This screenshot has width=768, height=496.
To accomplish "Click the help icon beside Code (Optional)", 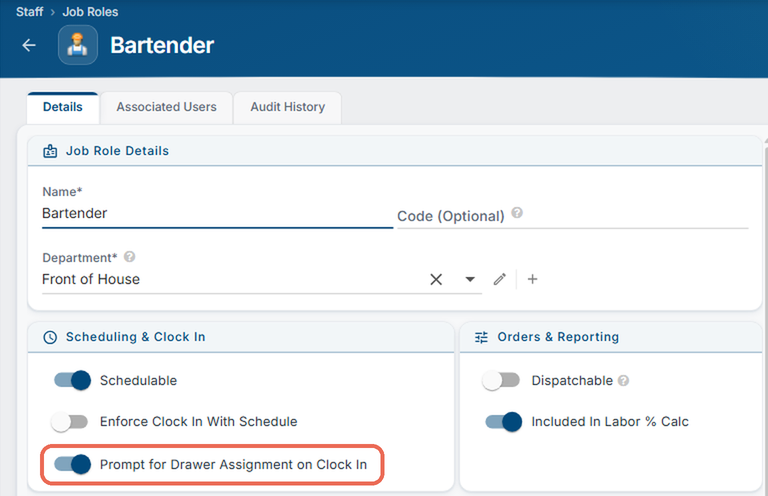I will tap(517, 213).
